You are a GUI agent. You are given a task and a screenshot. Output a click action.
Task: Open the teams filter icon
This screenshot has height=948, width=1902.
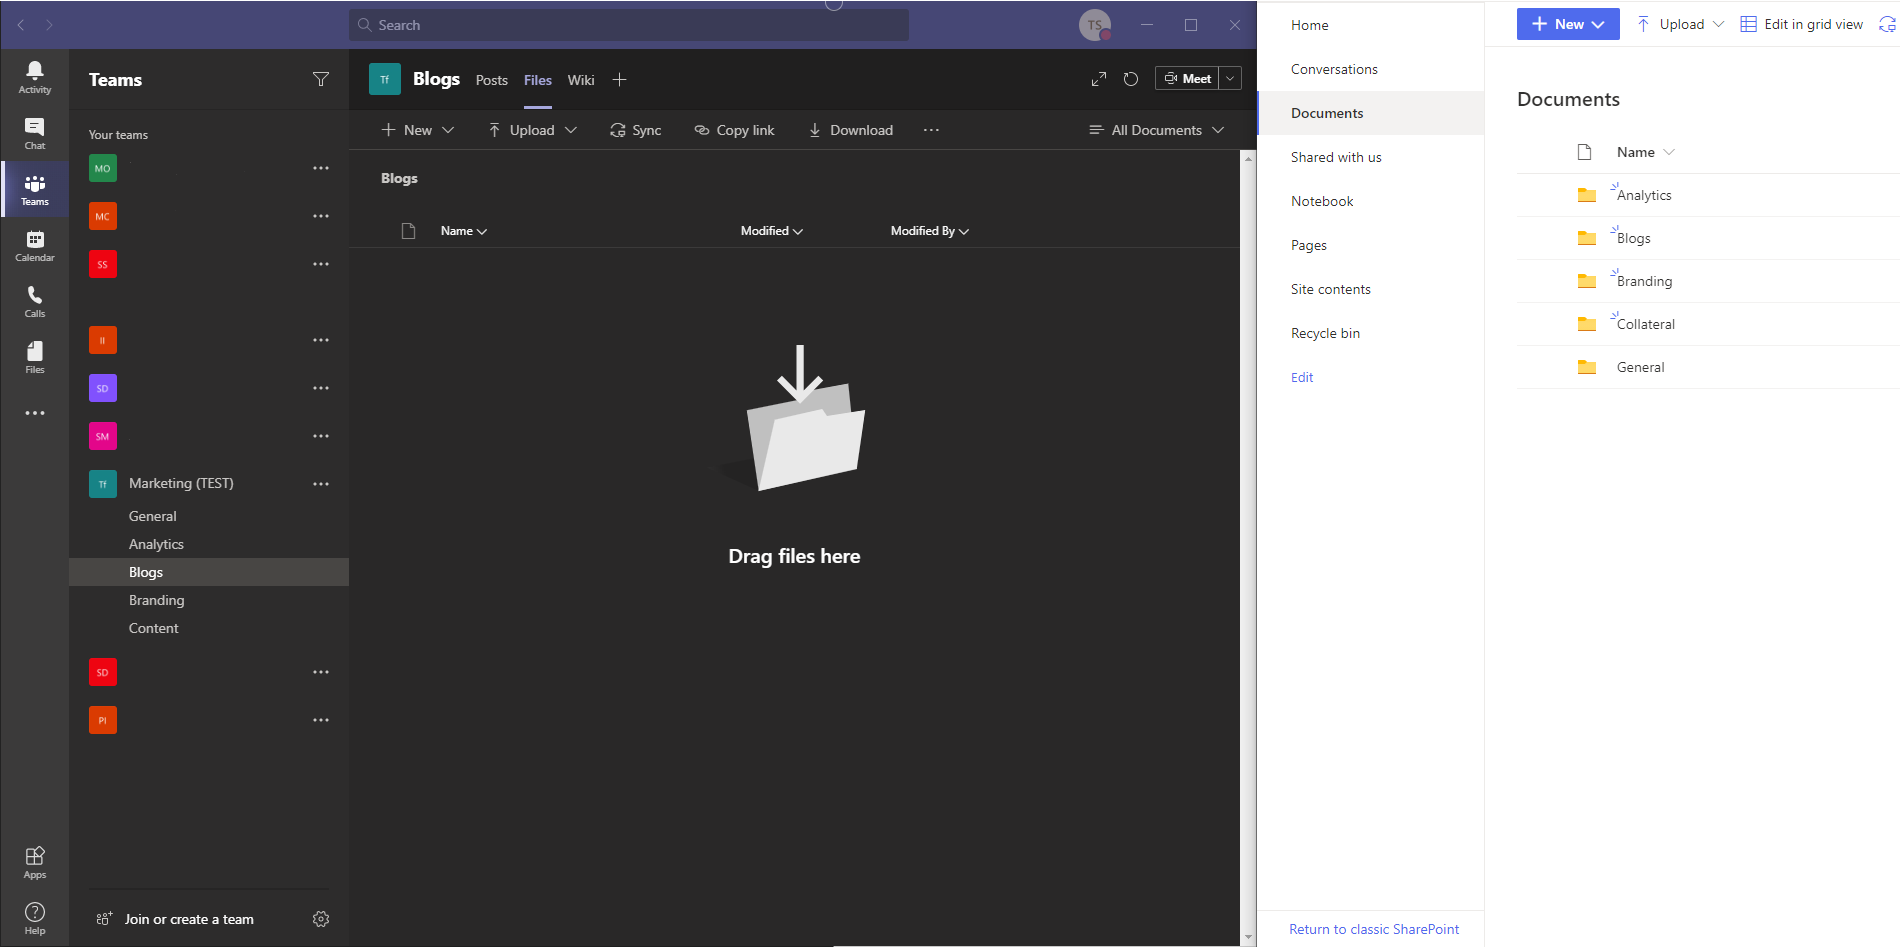321,79
